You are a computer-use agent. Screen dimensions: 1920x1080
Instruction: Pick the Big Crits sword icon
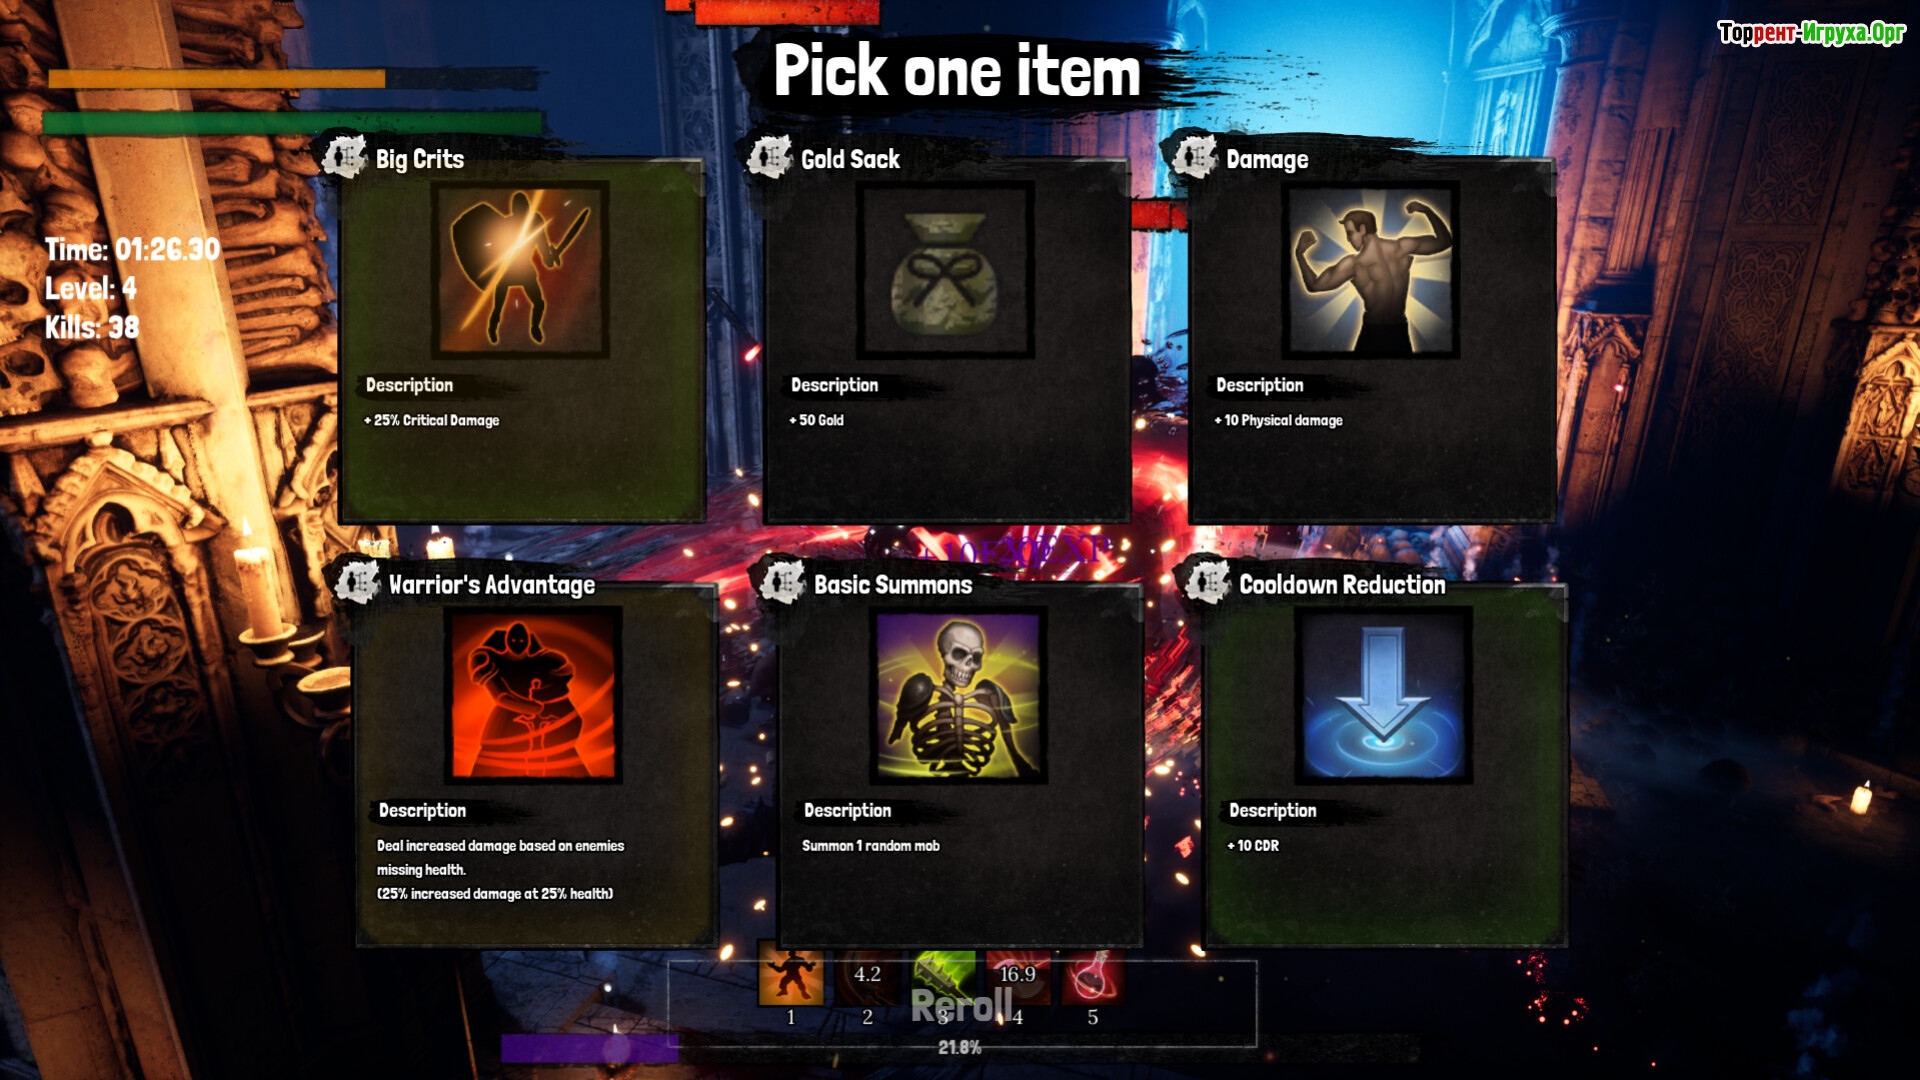[x=520, y=270]
